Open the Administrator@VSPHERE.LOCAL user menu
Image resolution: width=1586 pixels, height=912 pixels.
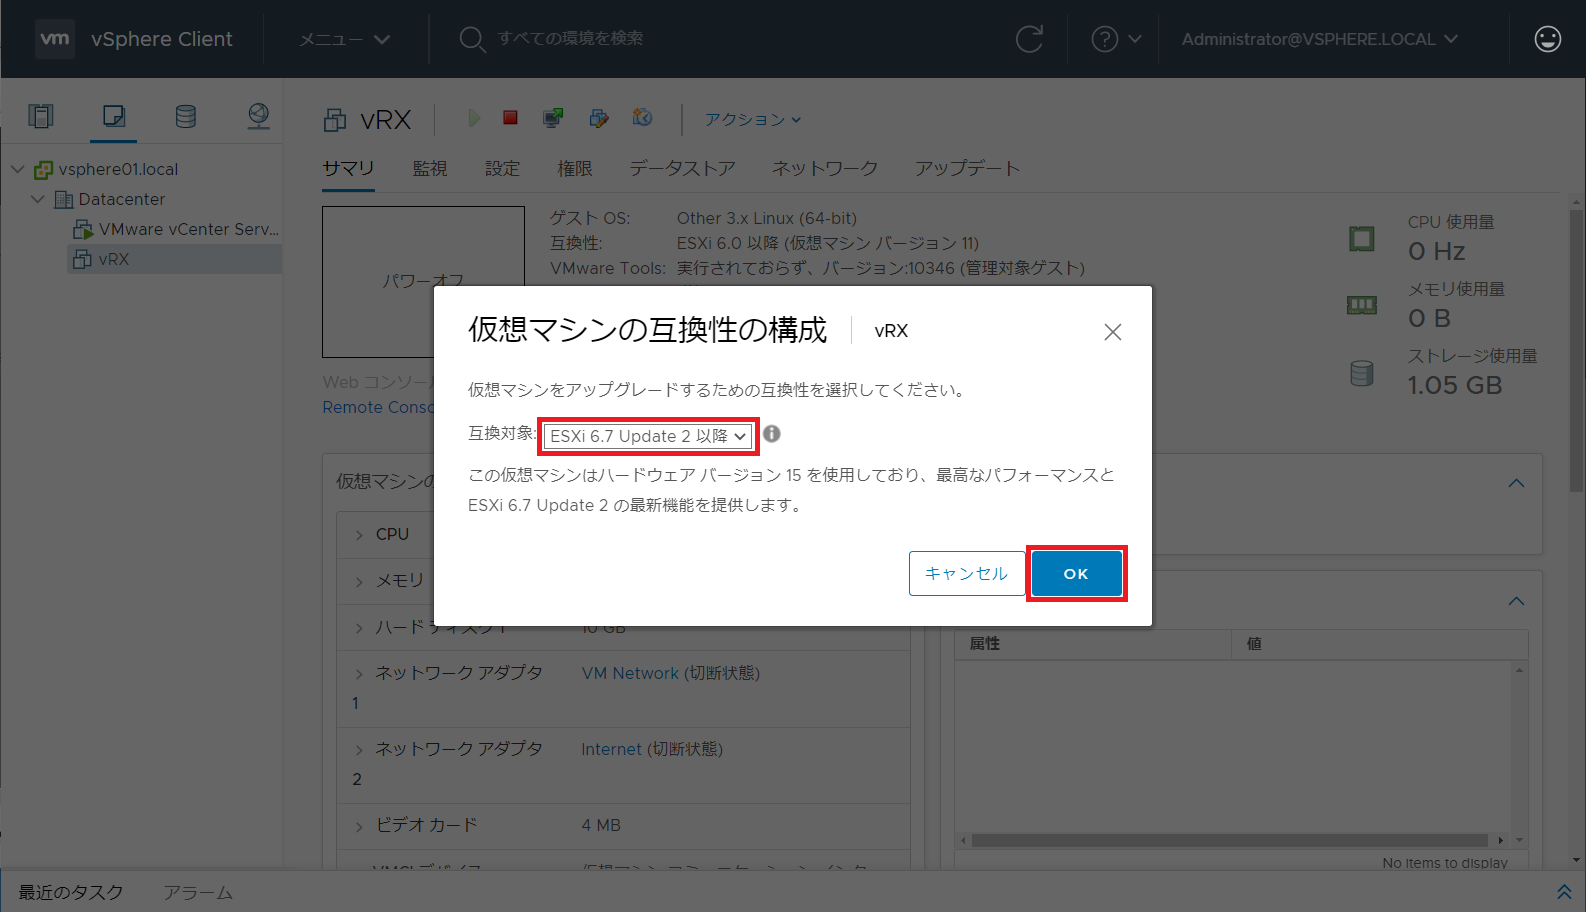coord(1319,39)
